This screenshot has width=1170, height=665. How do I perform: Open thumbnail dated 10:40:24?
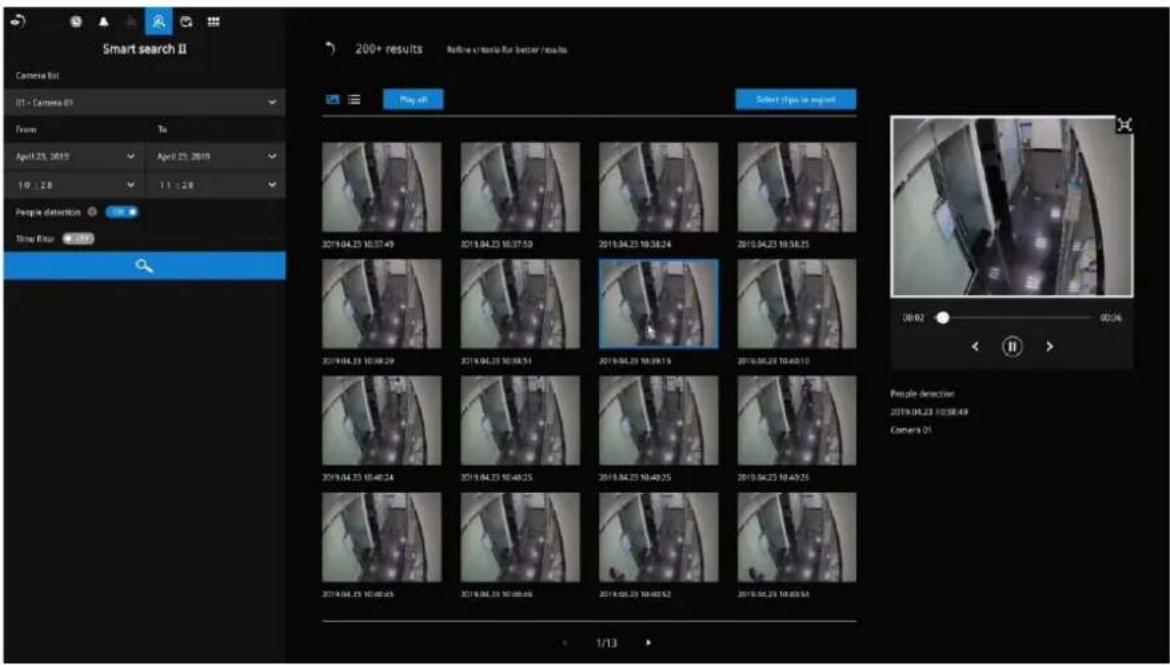click(x=381, y=420)
